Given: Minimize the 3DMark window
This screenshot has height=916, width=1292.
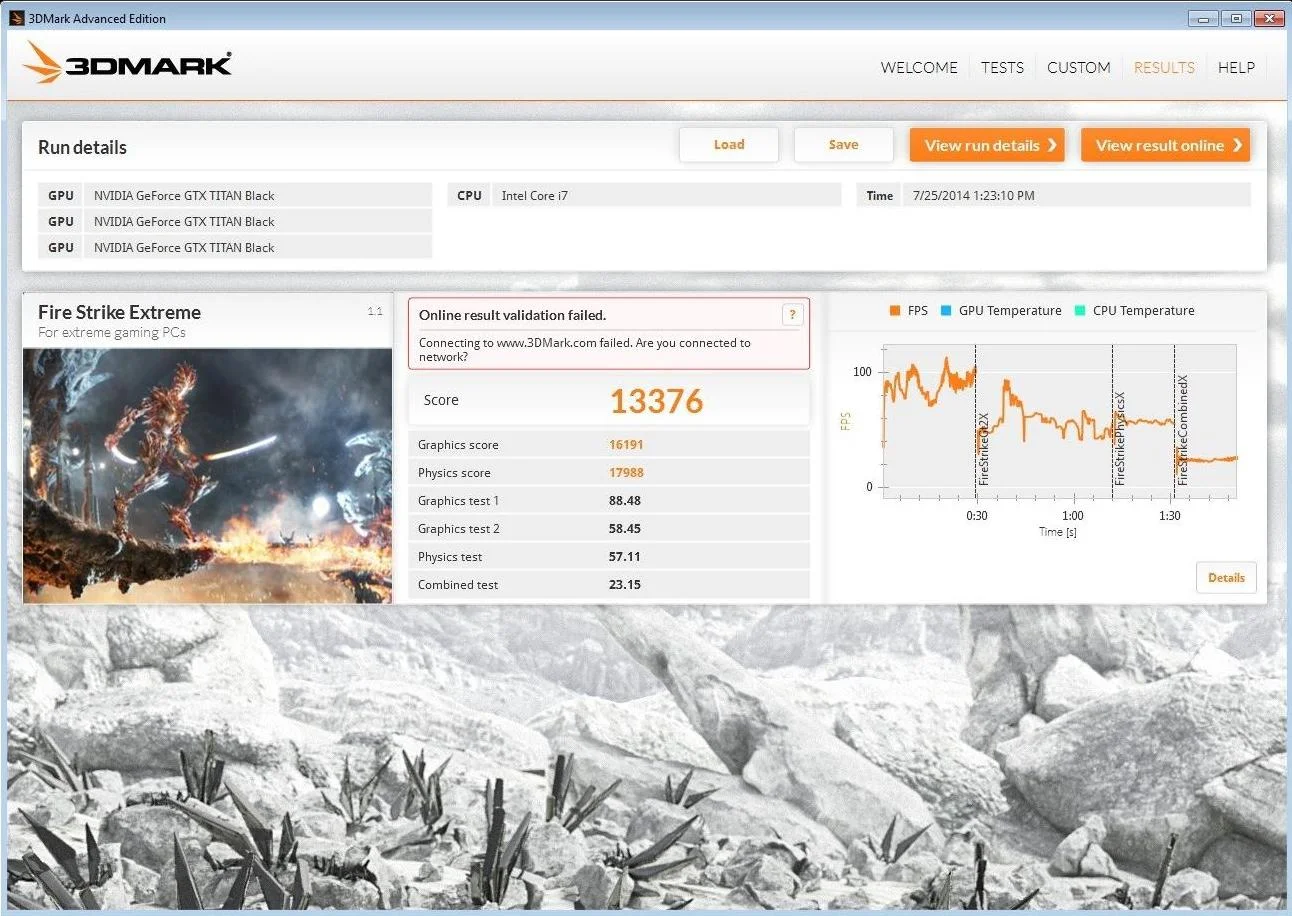Looking at the screenshot, I should tap(1205, 18).
